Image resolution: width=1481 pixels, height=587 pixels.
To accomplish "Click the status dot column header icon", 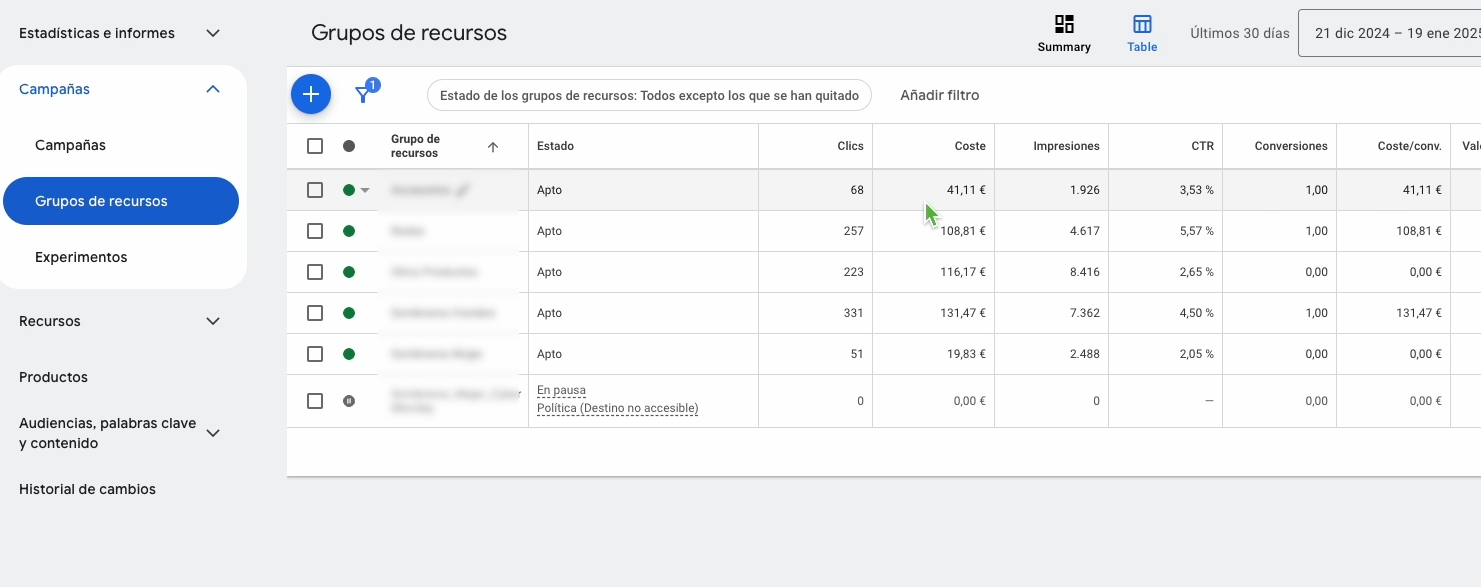I will 349,146.
